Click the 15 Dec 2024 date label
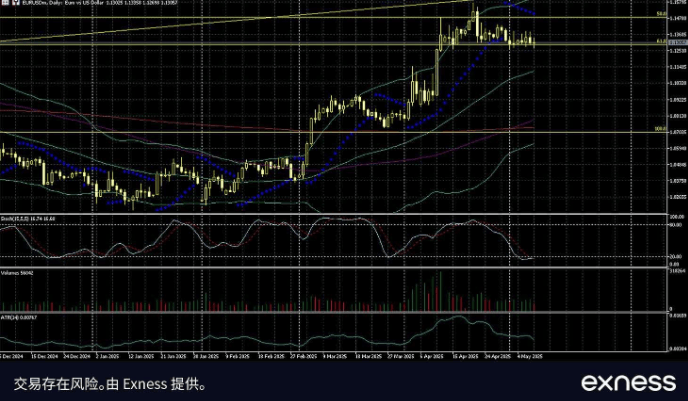Image resolution: width=688 pixels, height=401 pixels. 44,356
